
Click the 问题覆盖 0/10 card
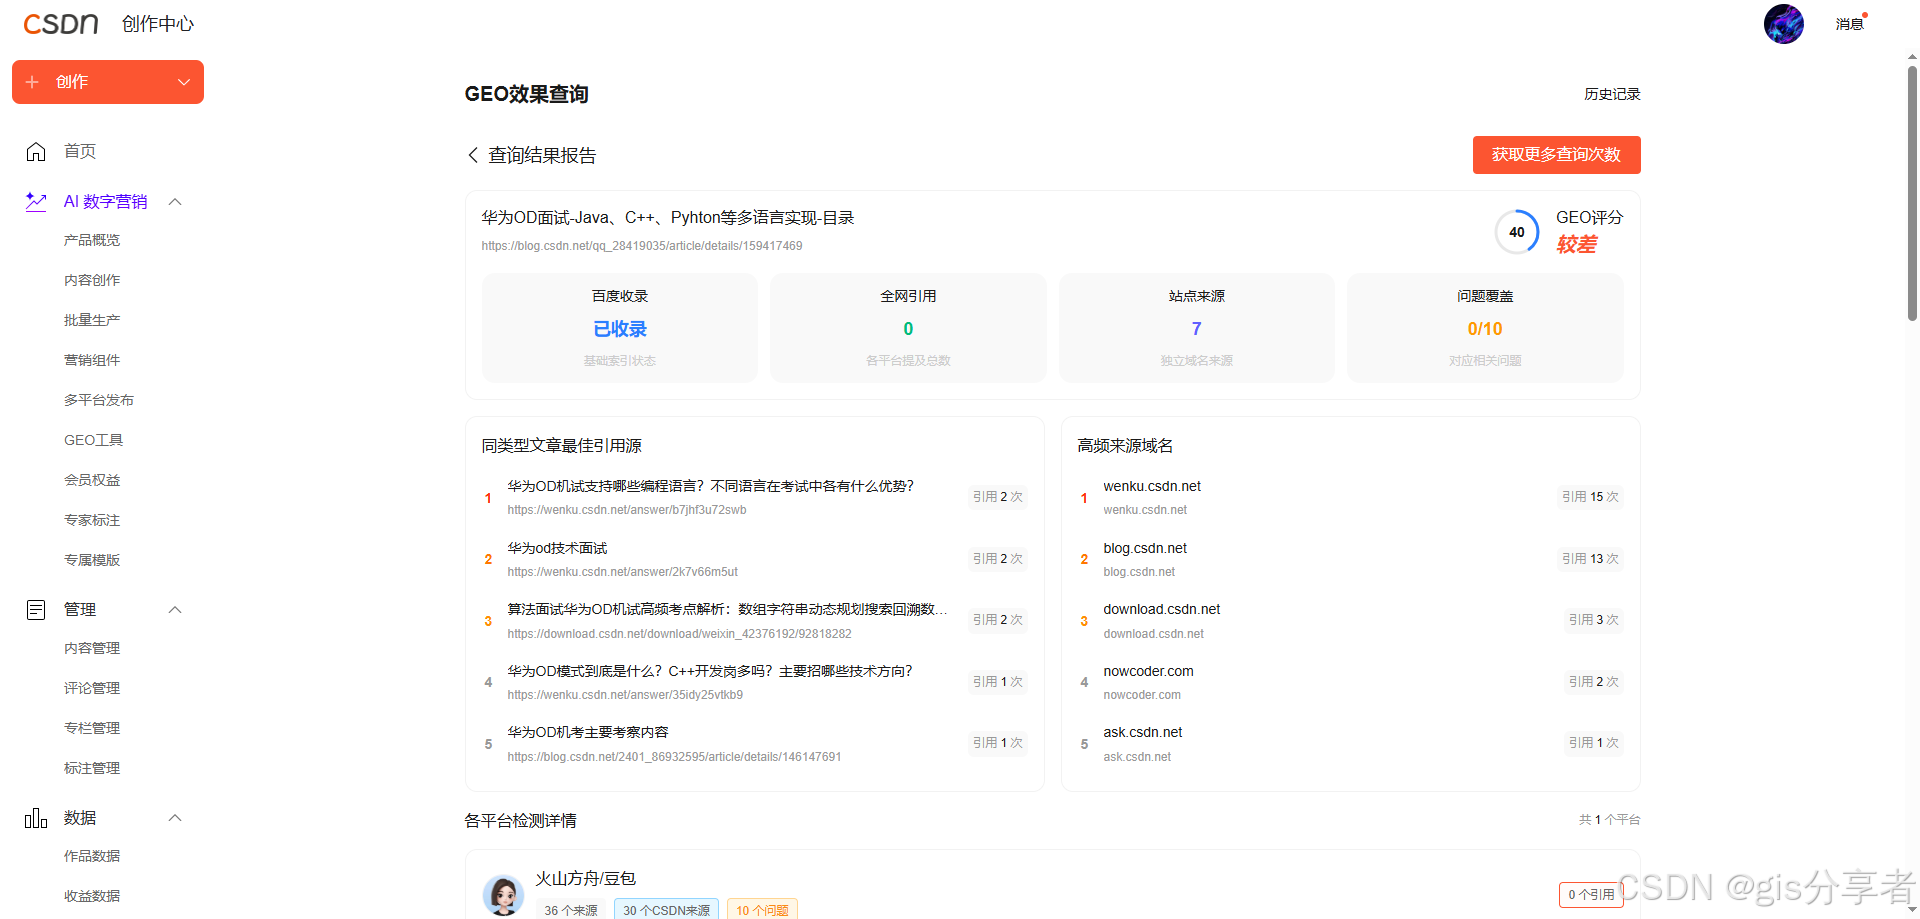tap(1485, 328)
